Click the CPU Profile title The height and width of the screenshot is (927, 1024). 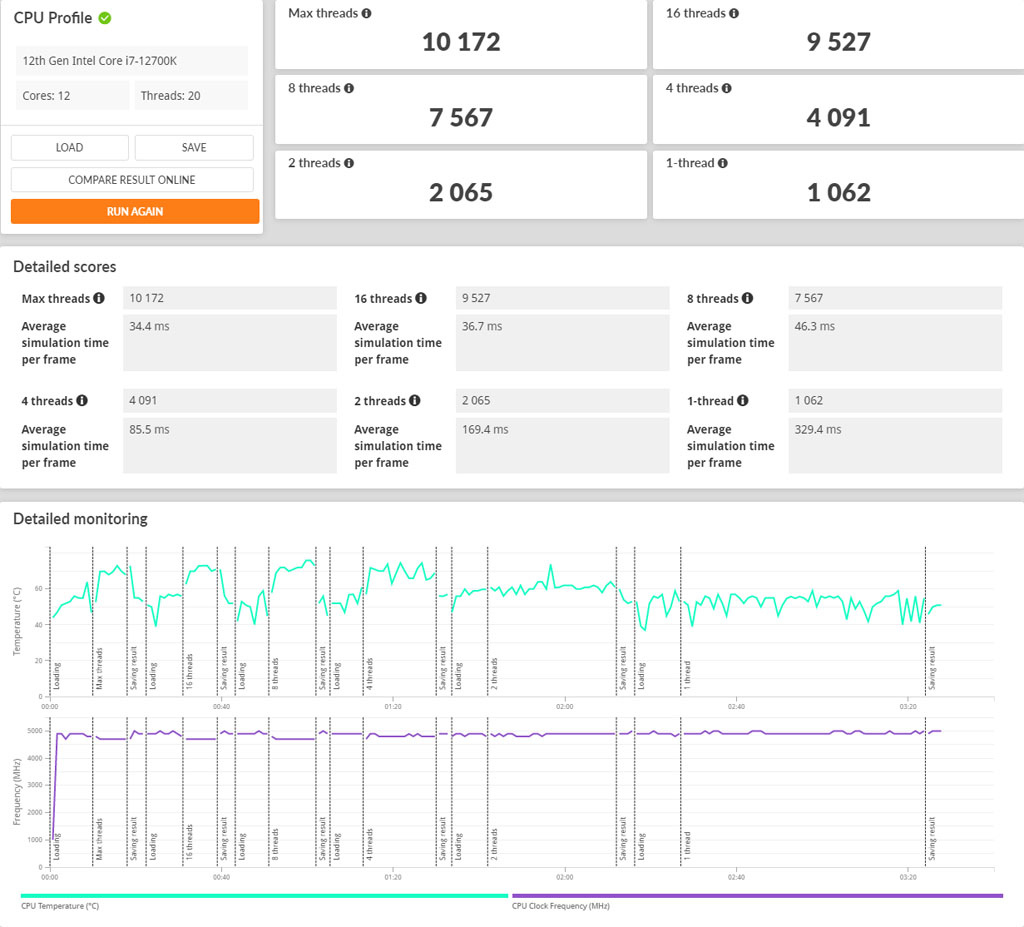tap(53, 18)
